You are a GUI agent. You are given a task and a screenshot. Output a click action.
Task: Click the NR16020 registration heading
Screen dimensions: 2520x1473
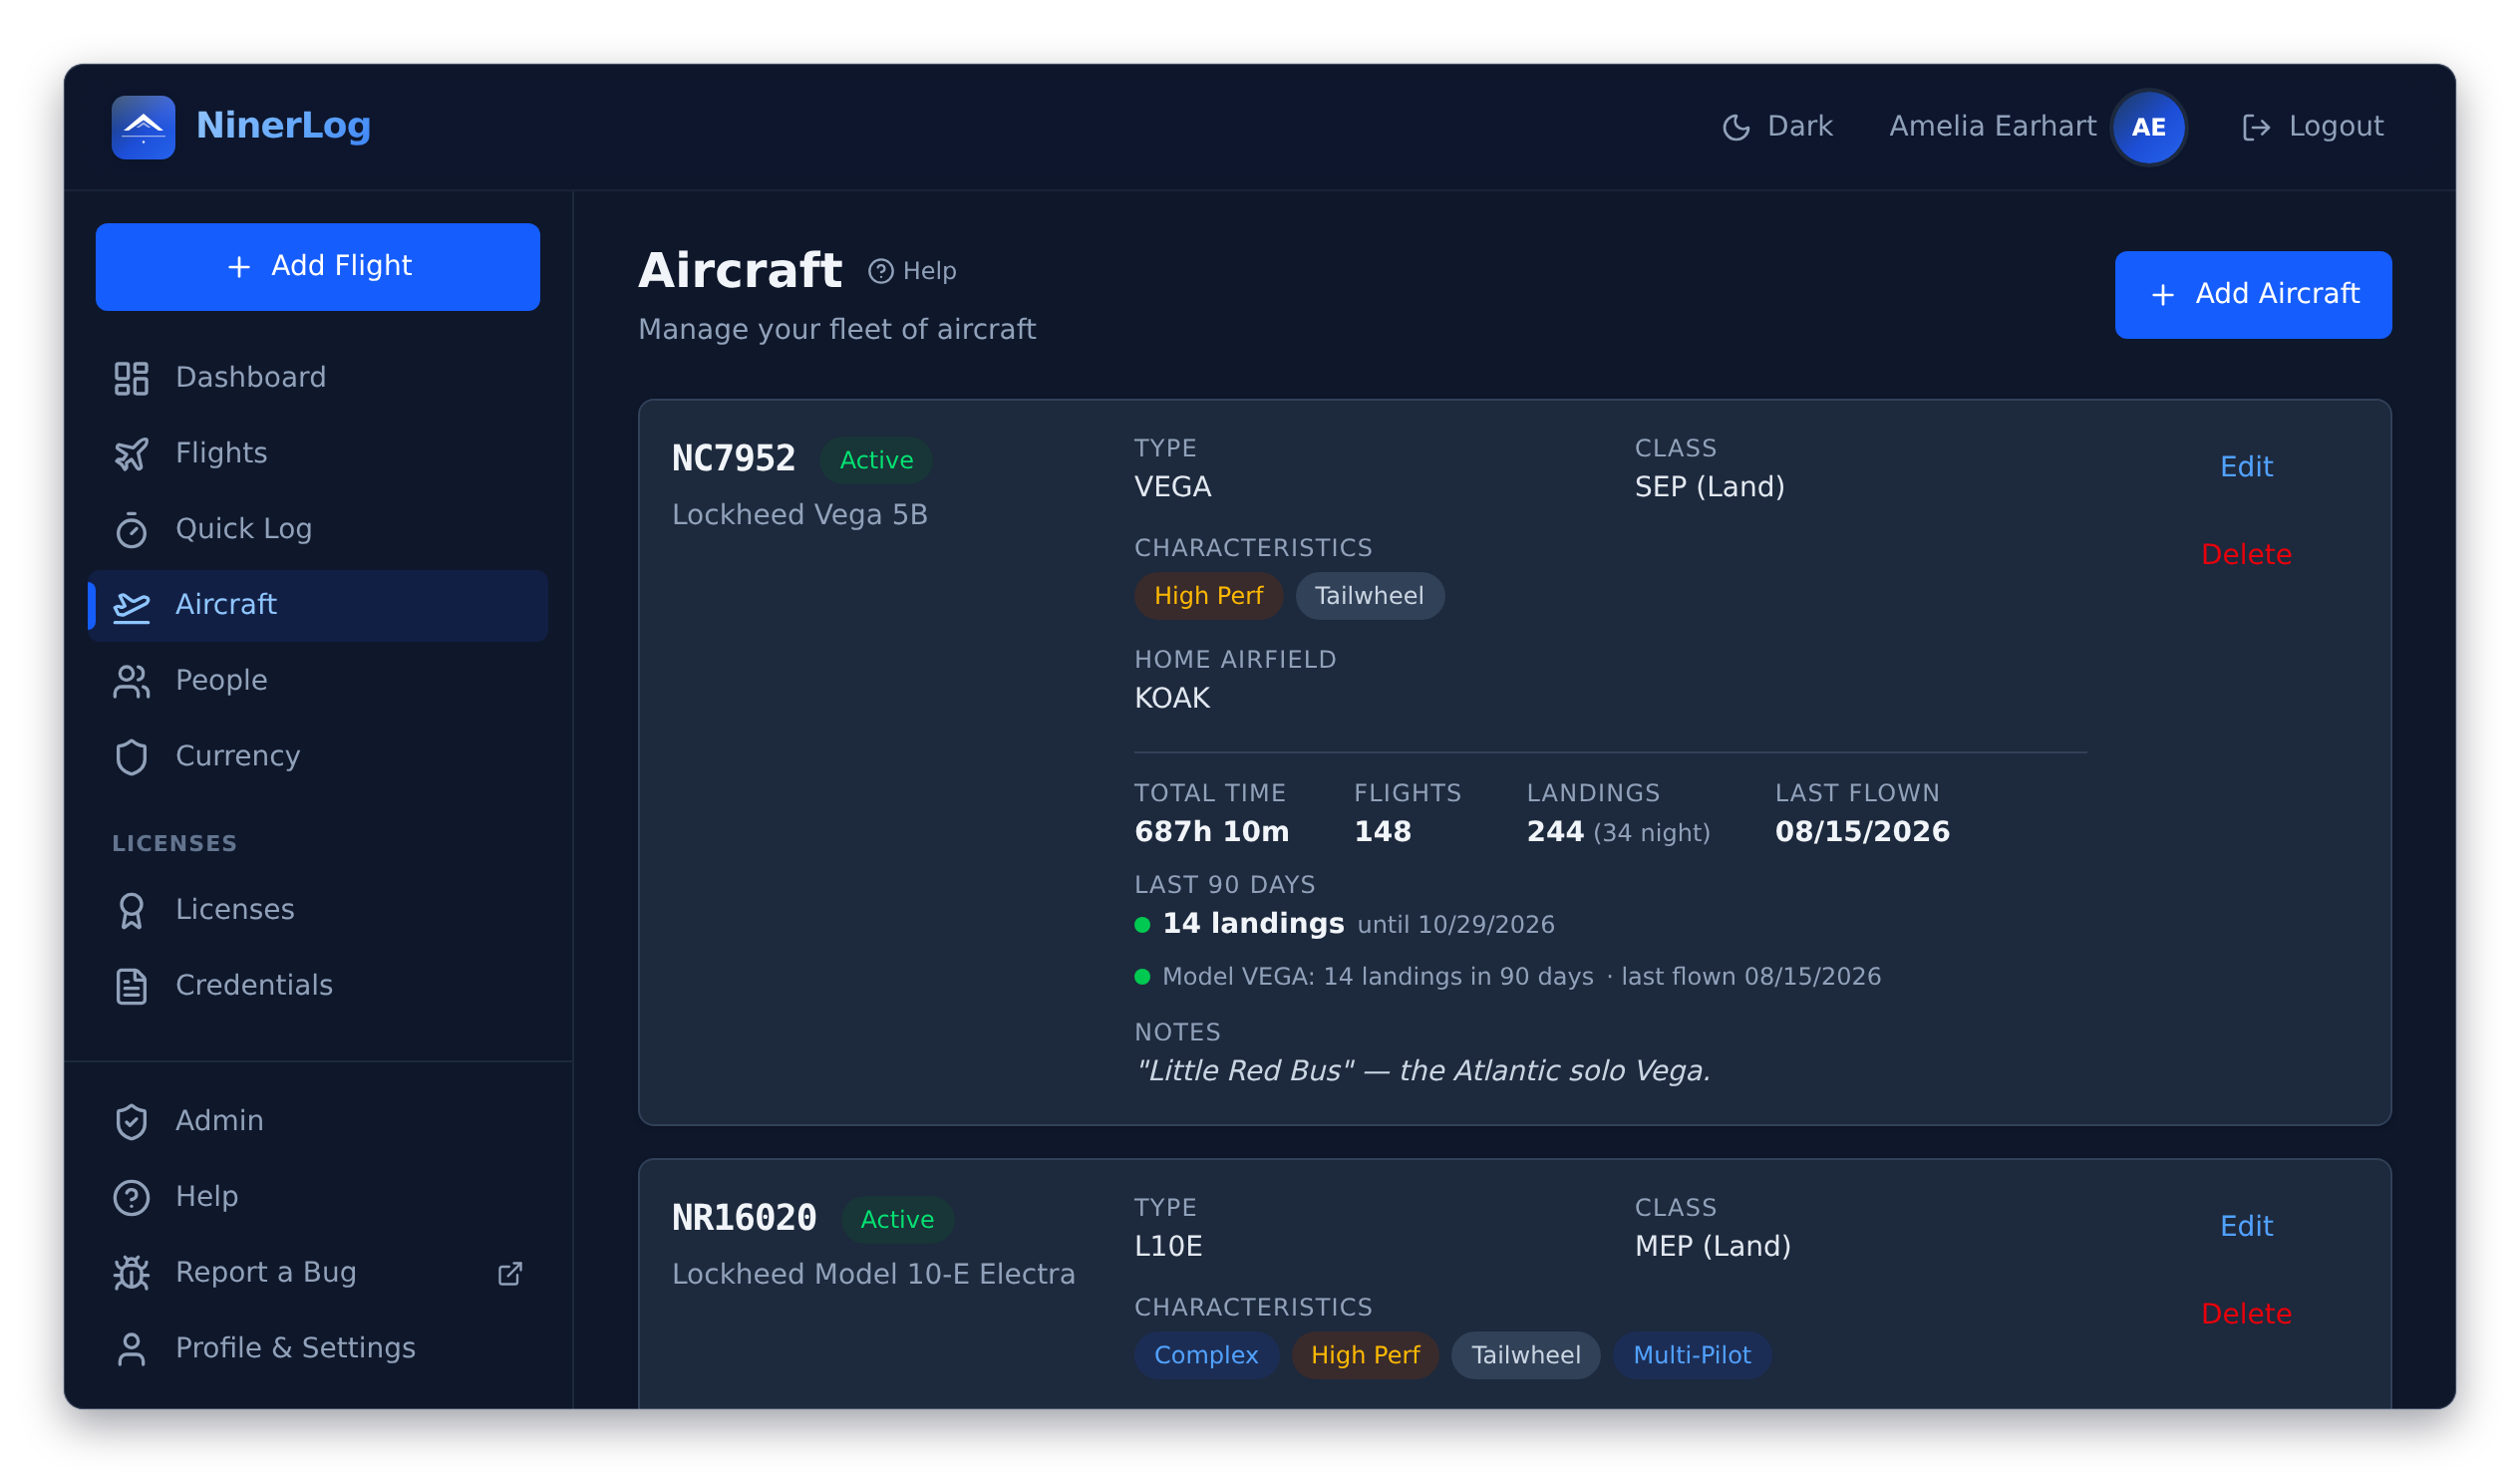click(744, 1219)
